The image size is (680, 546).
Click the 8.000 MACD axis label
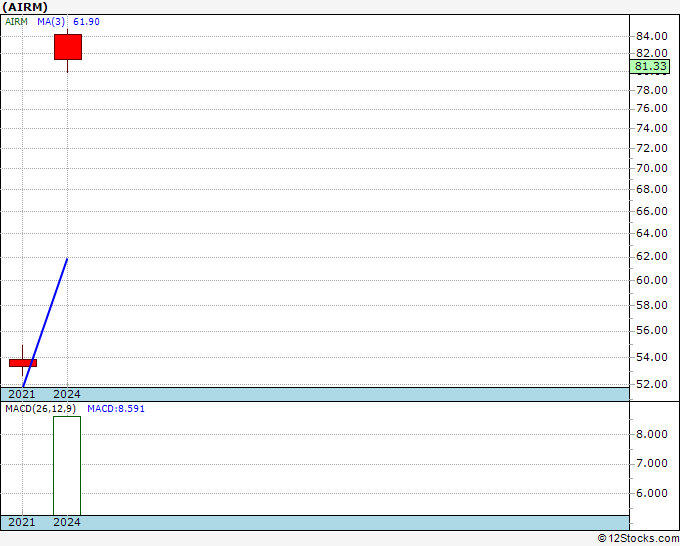651,435
